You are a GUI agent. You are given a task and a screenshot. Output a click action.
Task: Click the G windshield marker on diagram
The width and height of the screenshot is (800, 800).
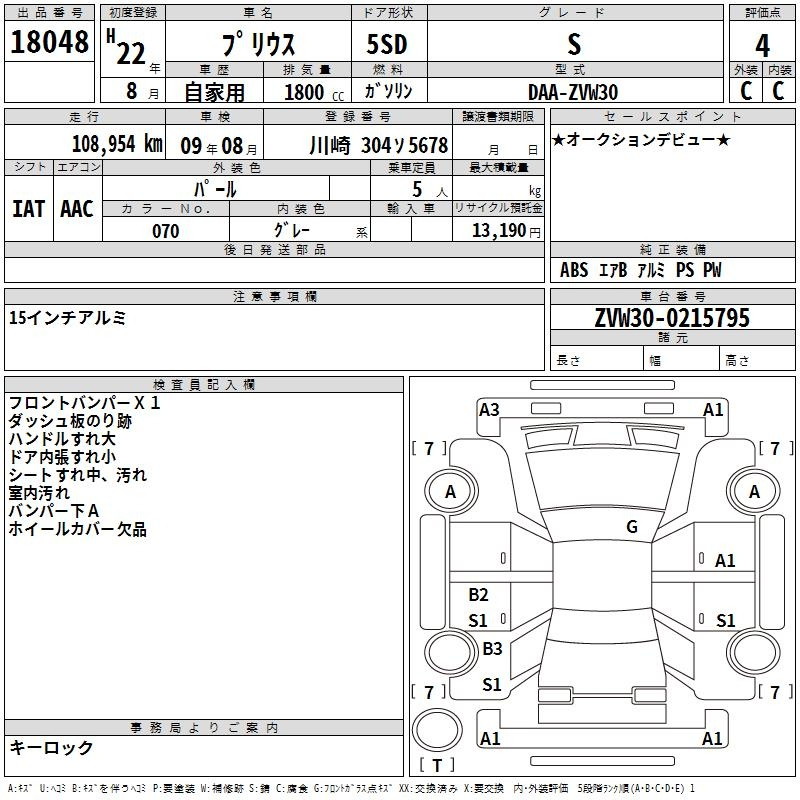click(x=631, y=527)
